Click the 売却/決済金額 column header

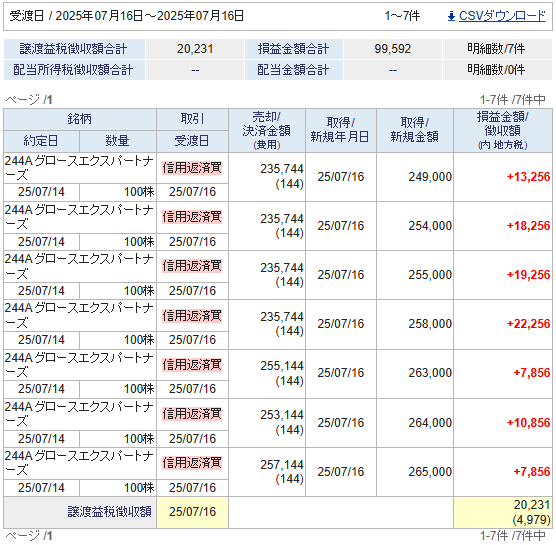click(267, 130)
